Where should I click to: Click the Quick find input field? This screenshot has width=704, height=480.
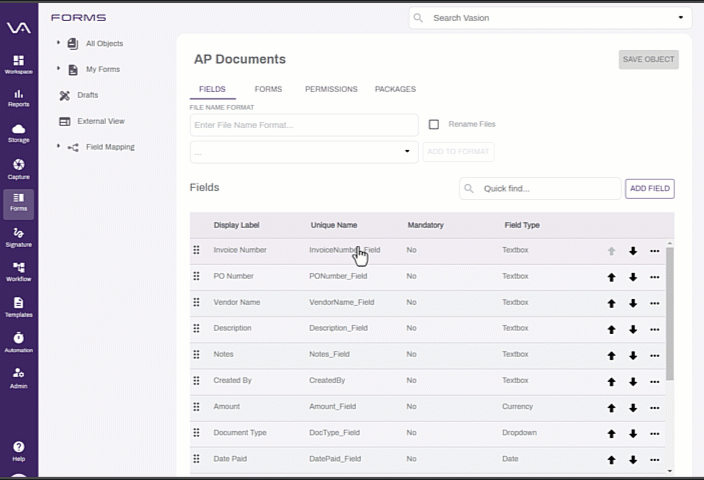540,189
